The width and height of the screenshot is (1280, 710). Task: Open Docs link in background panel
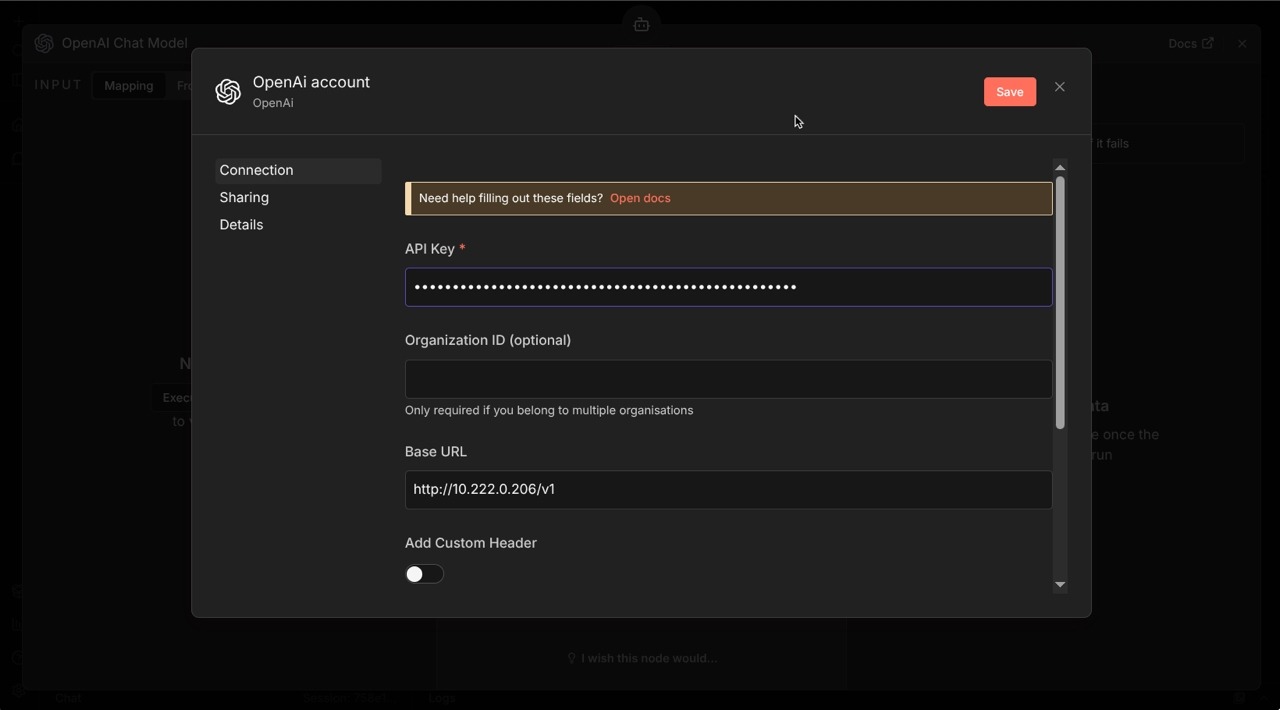tap(1190, 43)
